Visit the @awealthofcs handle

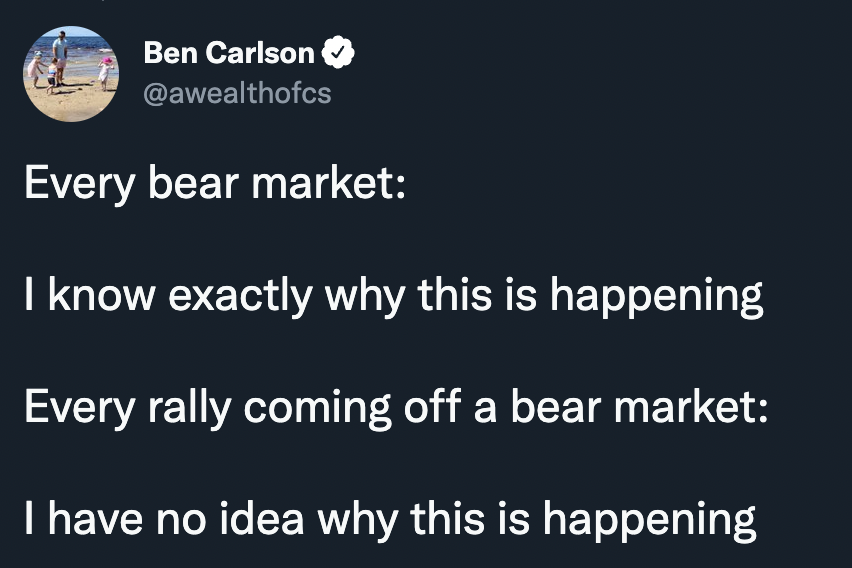point(237,94)
